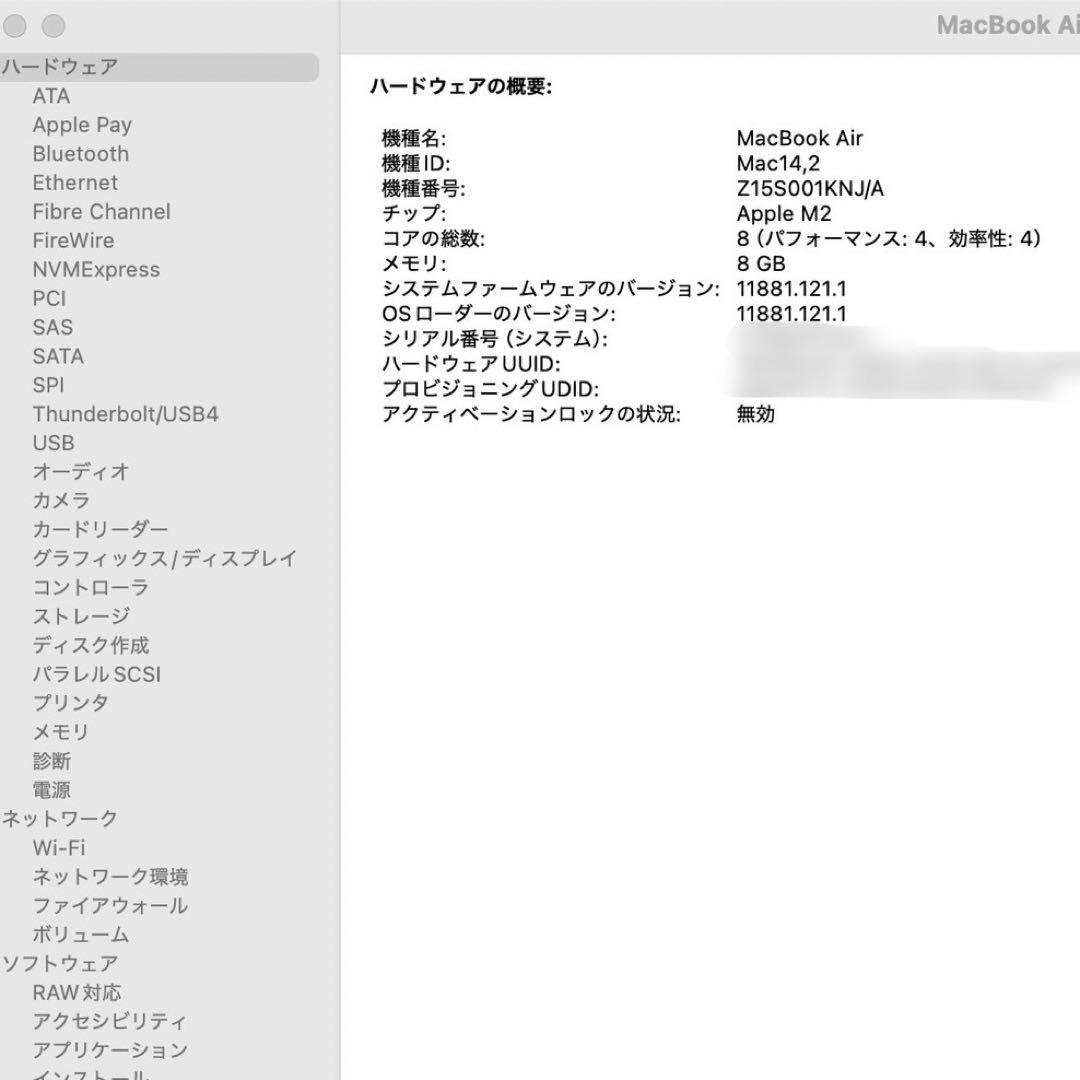
Task: Select グラフィックス/ディスプレイ in the sidebar
Action: (165, 558)
